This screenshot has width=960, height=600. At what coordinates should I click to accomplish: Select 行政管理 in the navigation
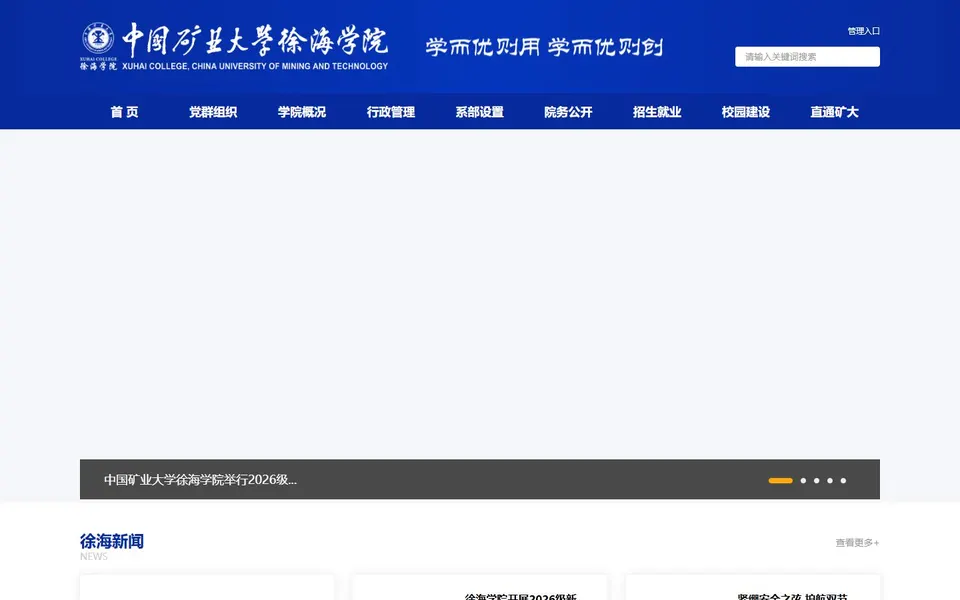click(x=391, y=112)
